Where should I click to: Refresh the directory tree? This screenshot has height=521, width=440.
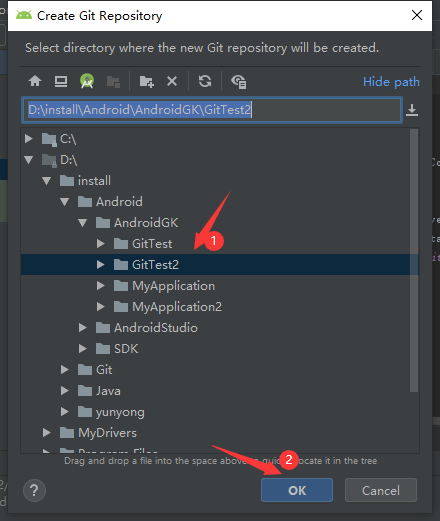[205, 81]
